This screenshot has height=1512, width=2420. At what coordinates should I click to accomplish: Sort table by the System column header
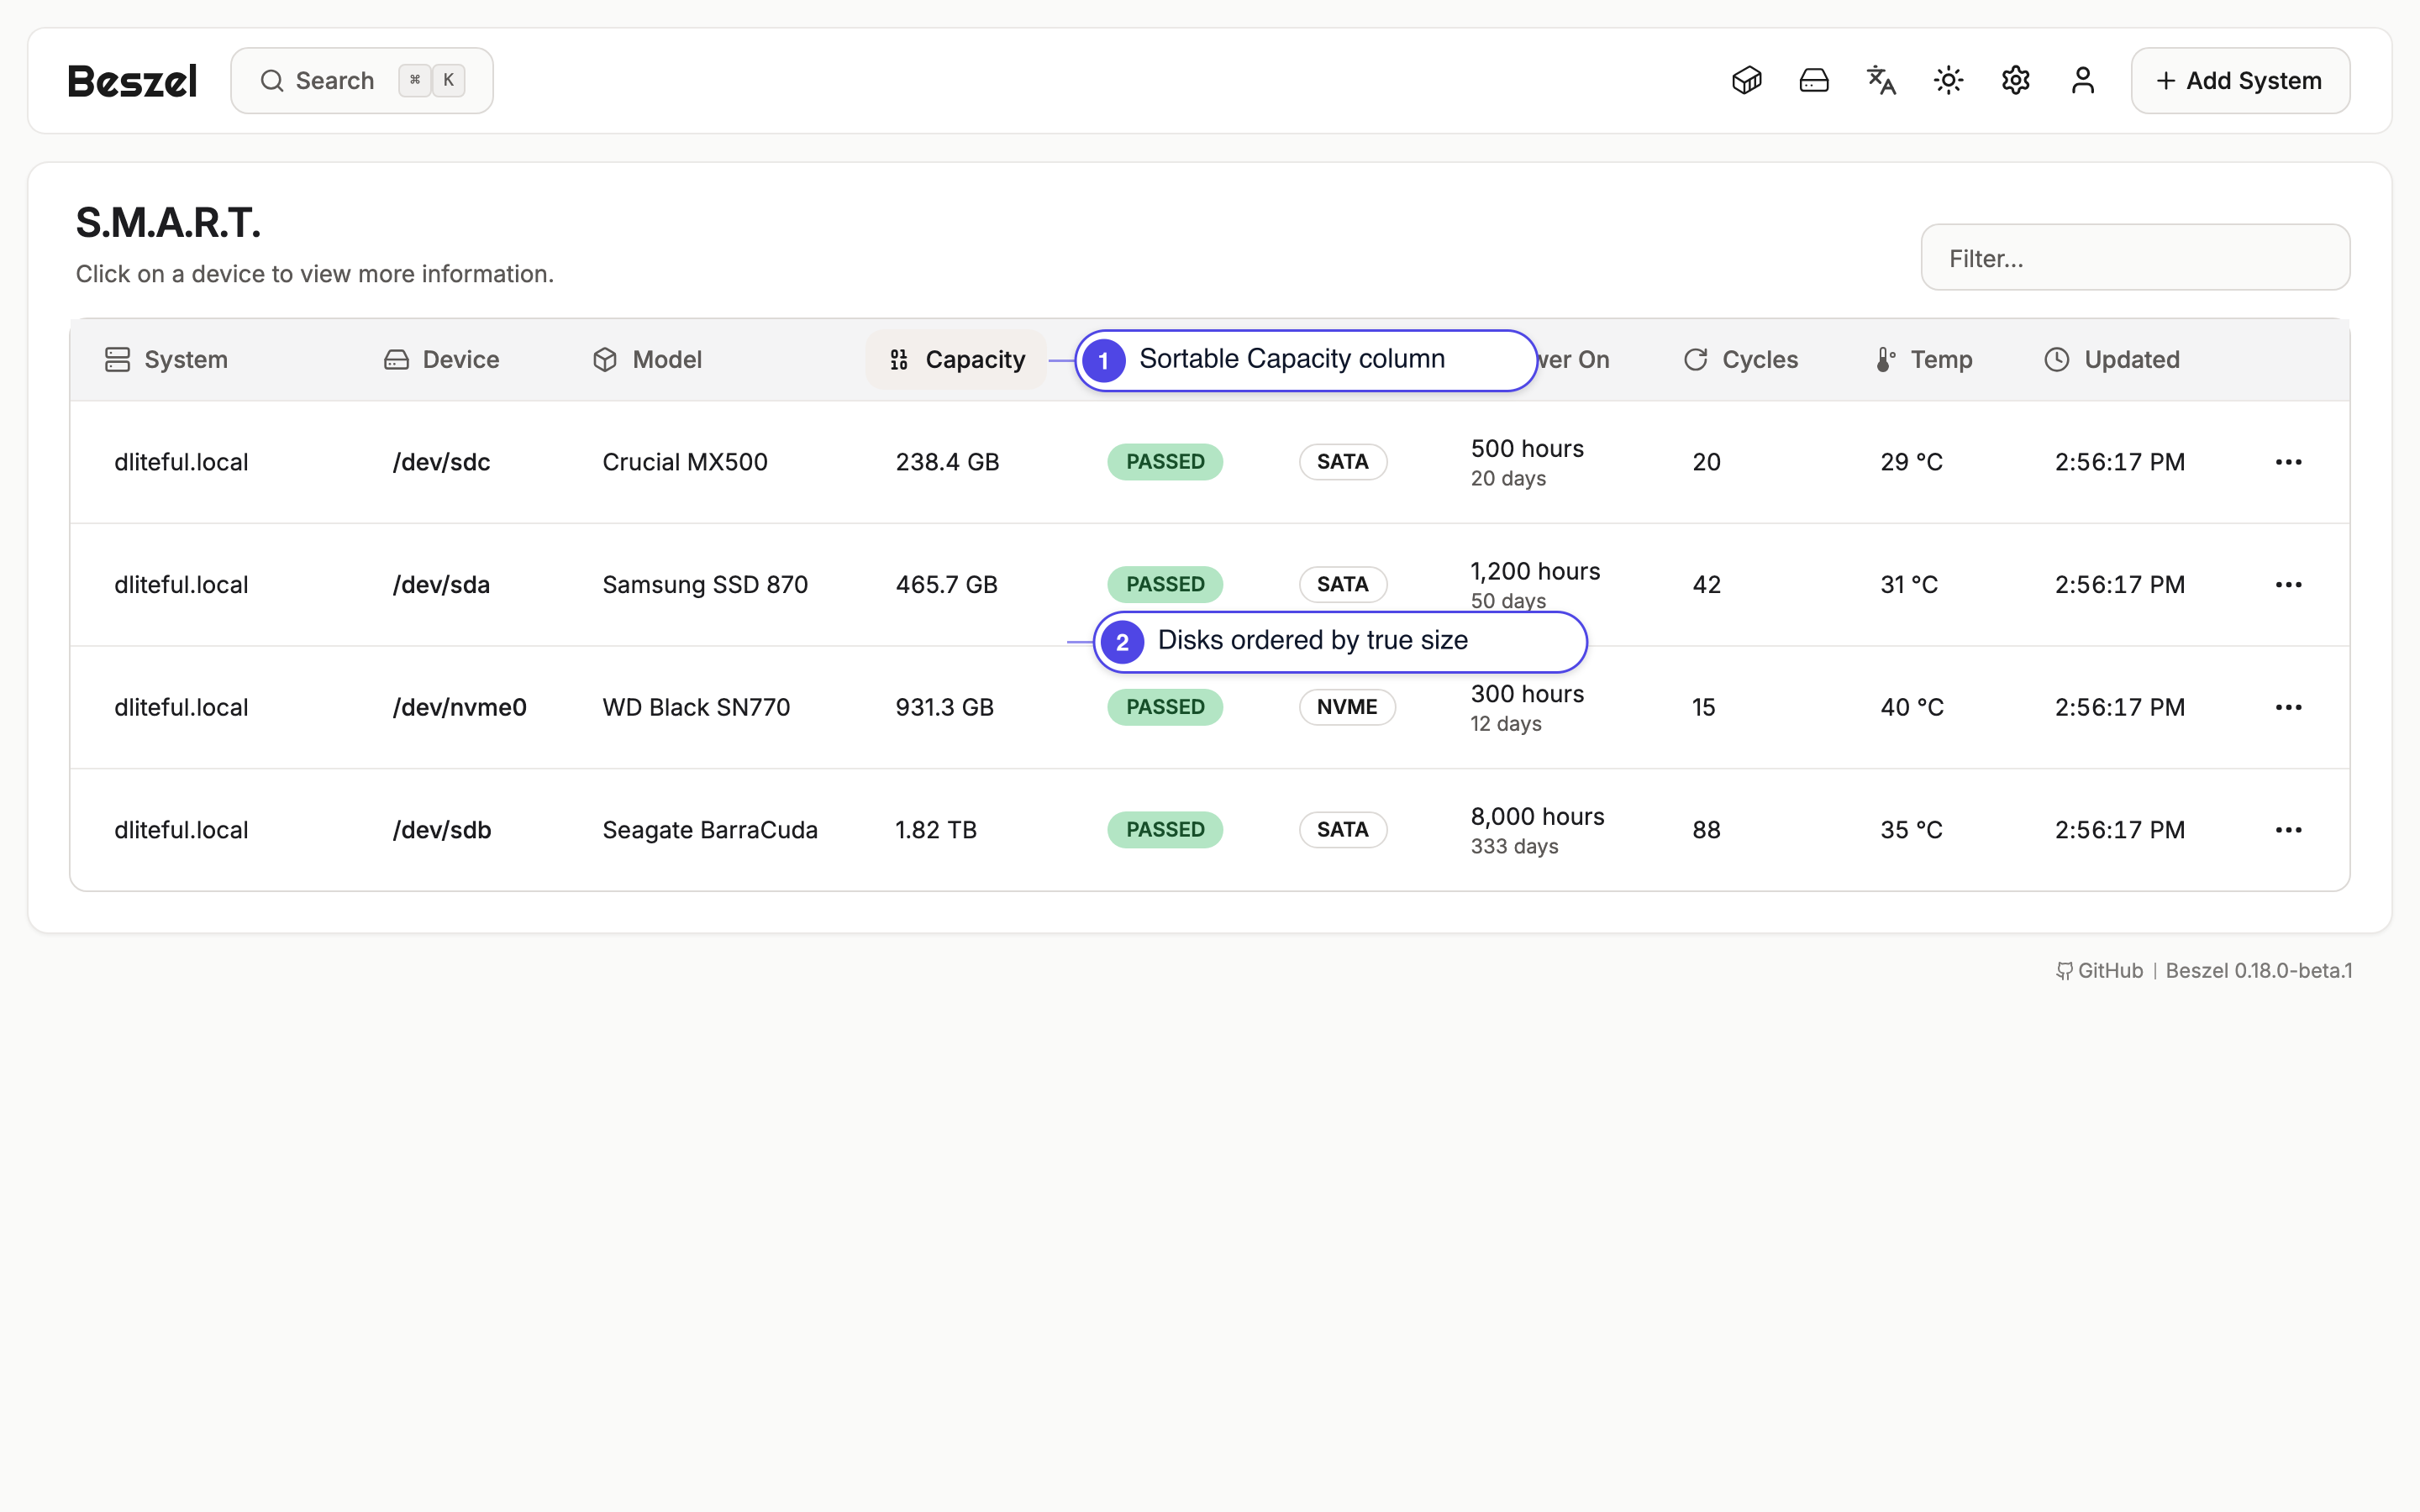pyautogui.click(x=167, y=360)
